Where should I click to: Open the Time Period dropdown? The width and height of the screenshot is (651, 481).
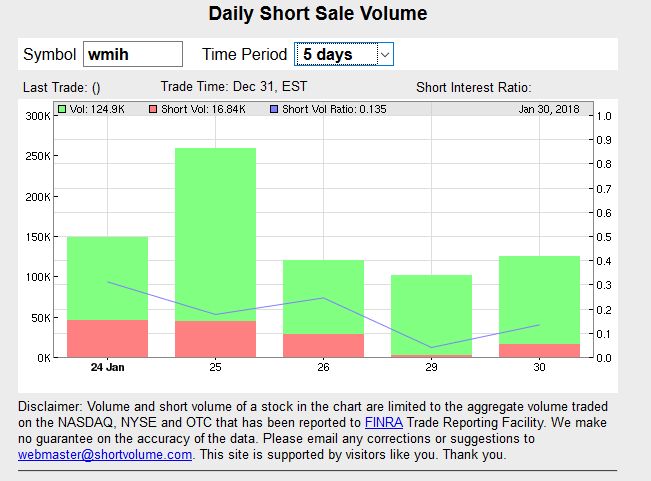(x=334, y=54)
